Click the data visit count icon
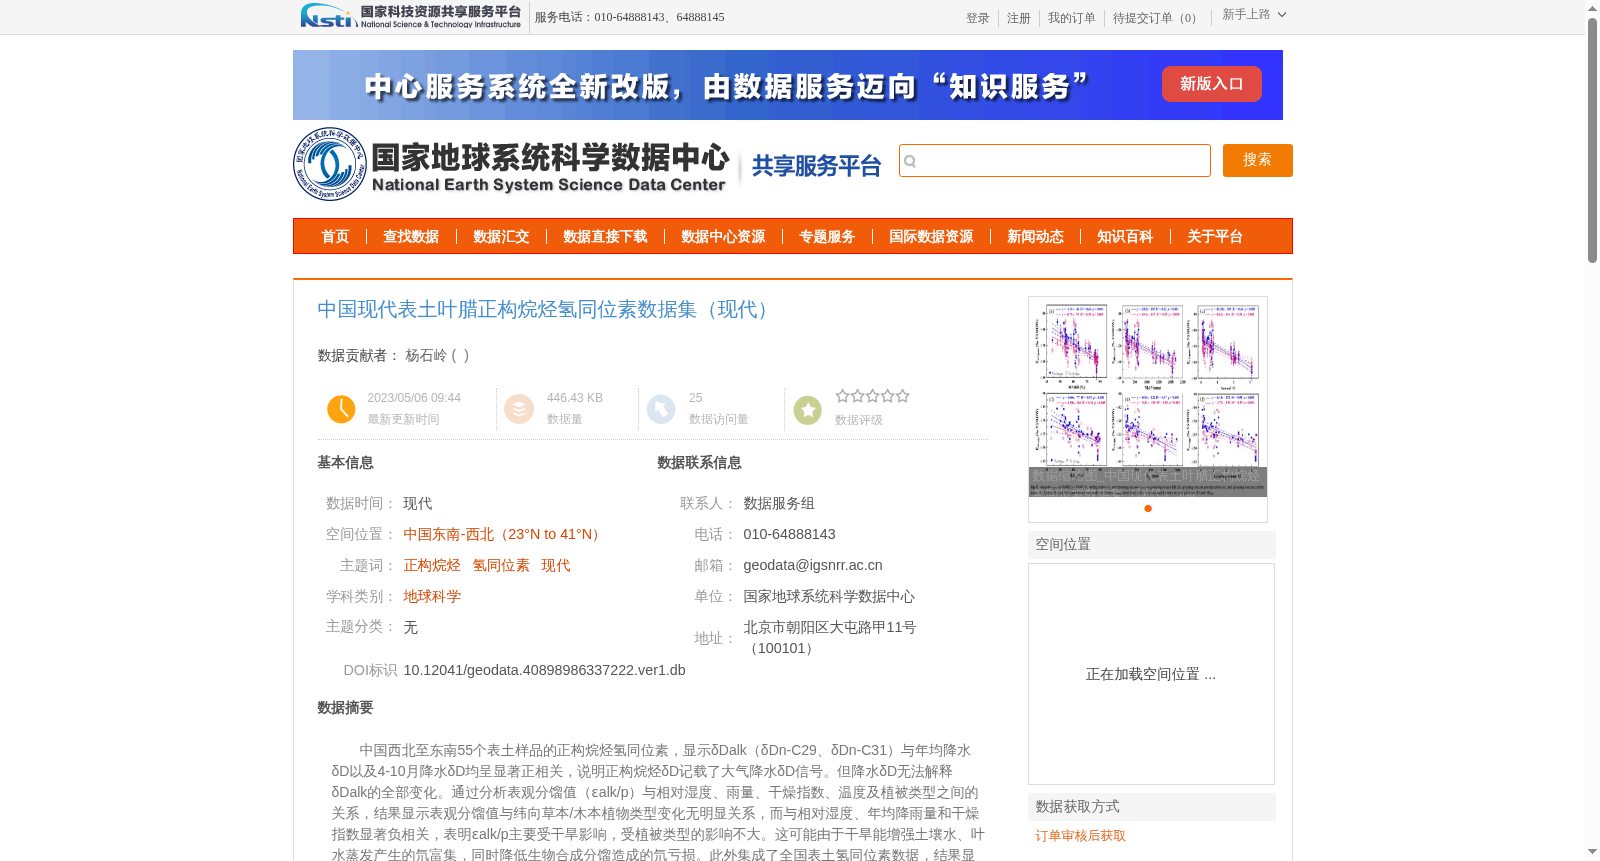 661,409
